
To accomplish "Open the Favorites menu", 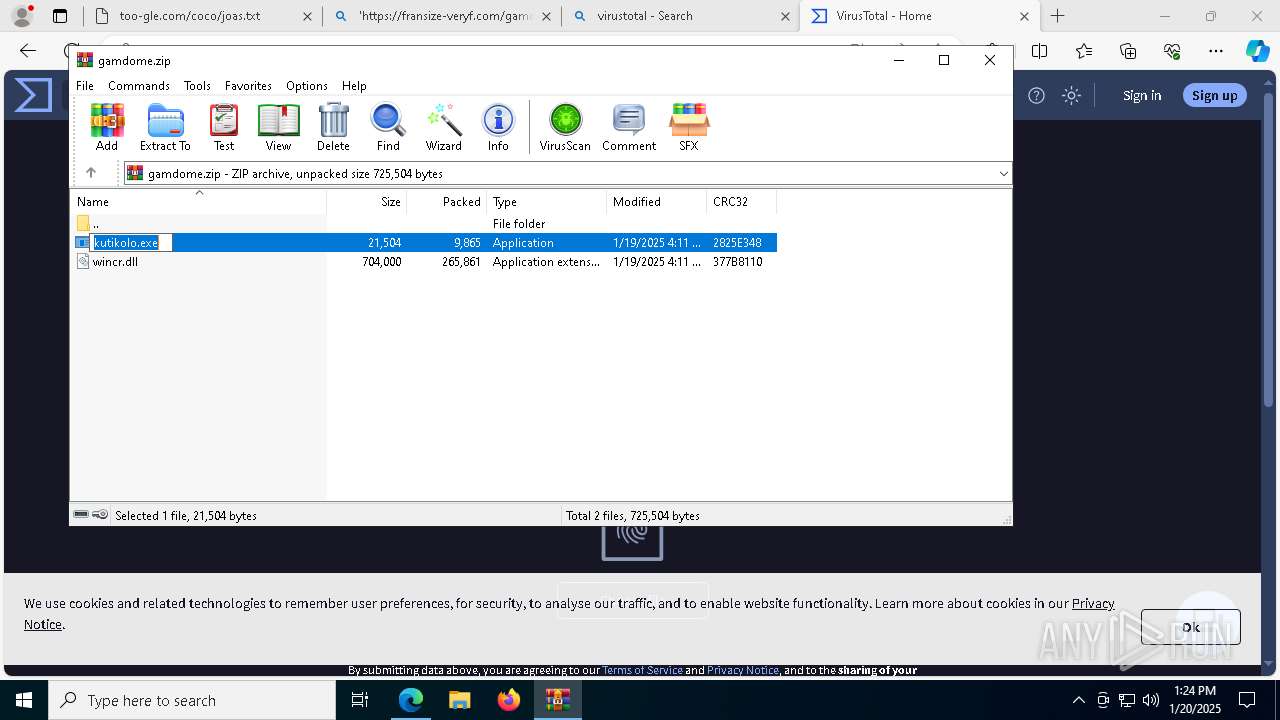I will point(248,86).
